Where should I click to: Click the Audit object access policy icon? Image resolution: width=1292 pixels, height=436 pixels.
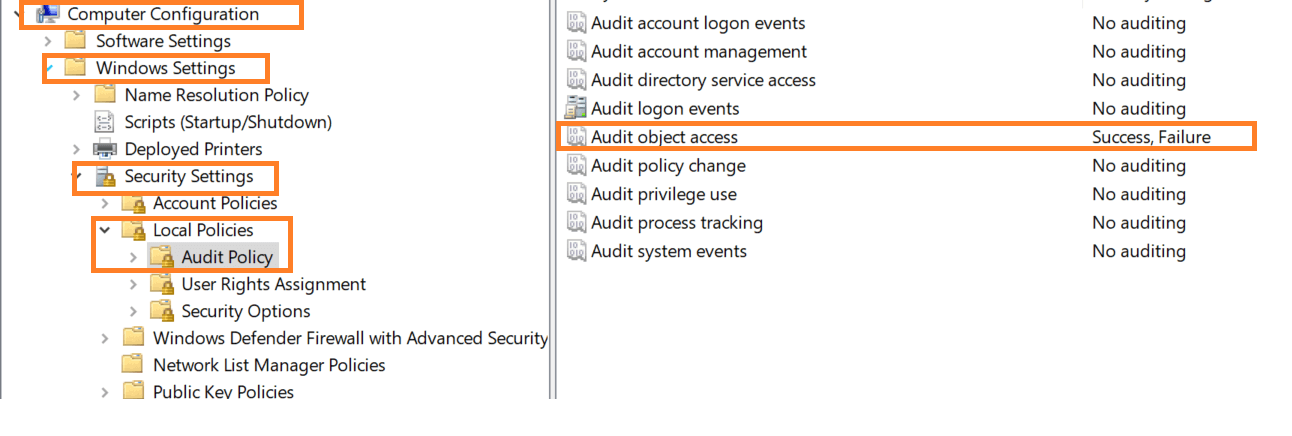pos(576,137)
